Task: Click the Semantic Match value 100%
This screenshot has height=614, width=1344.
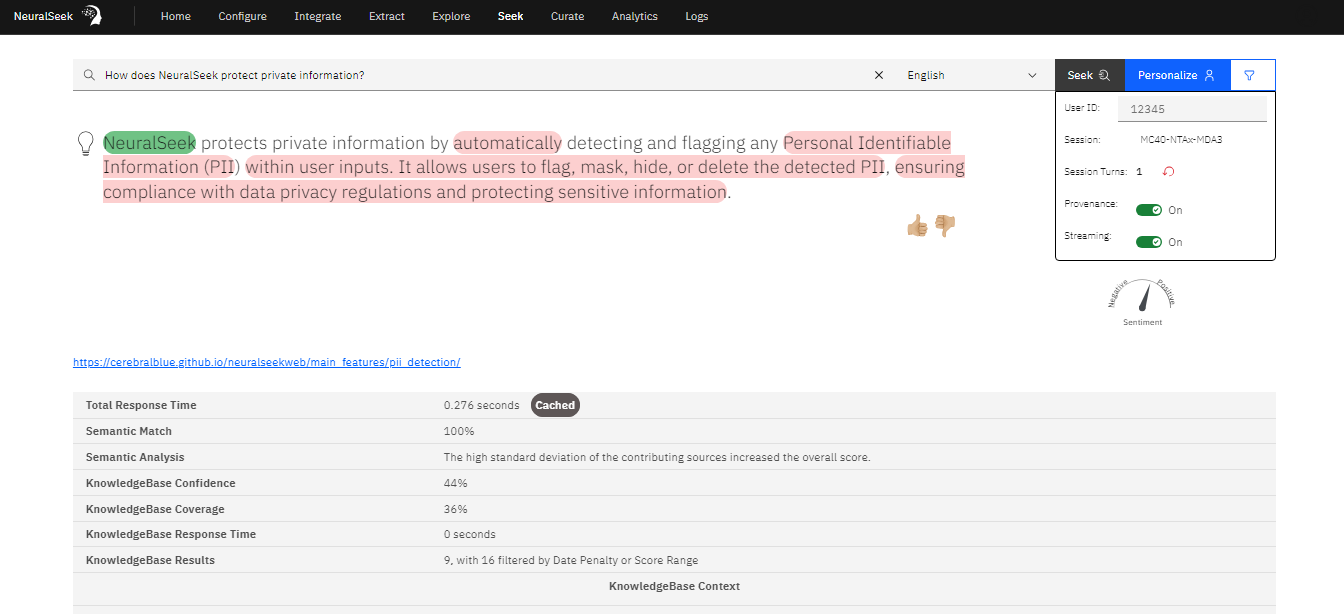Action: [x=459, y=431]
